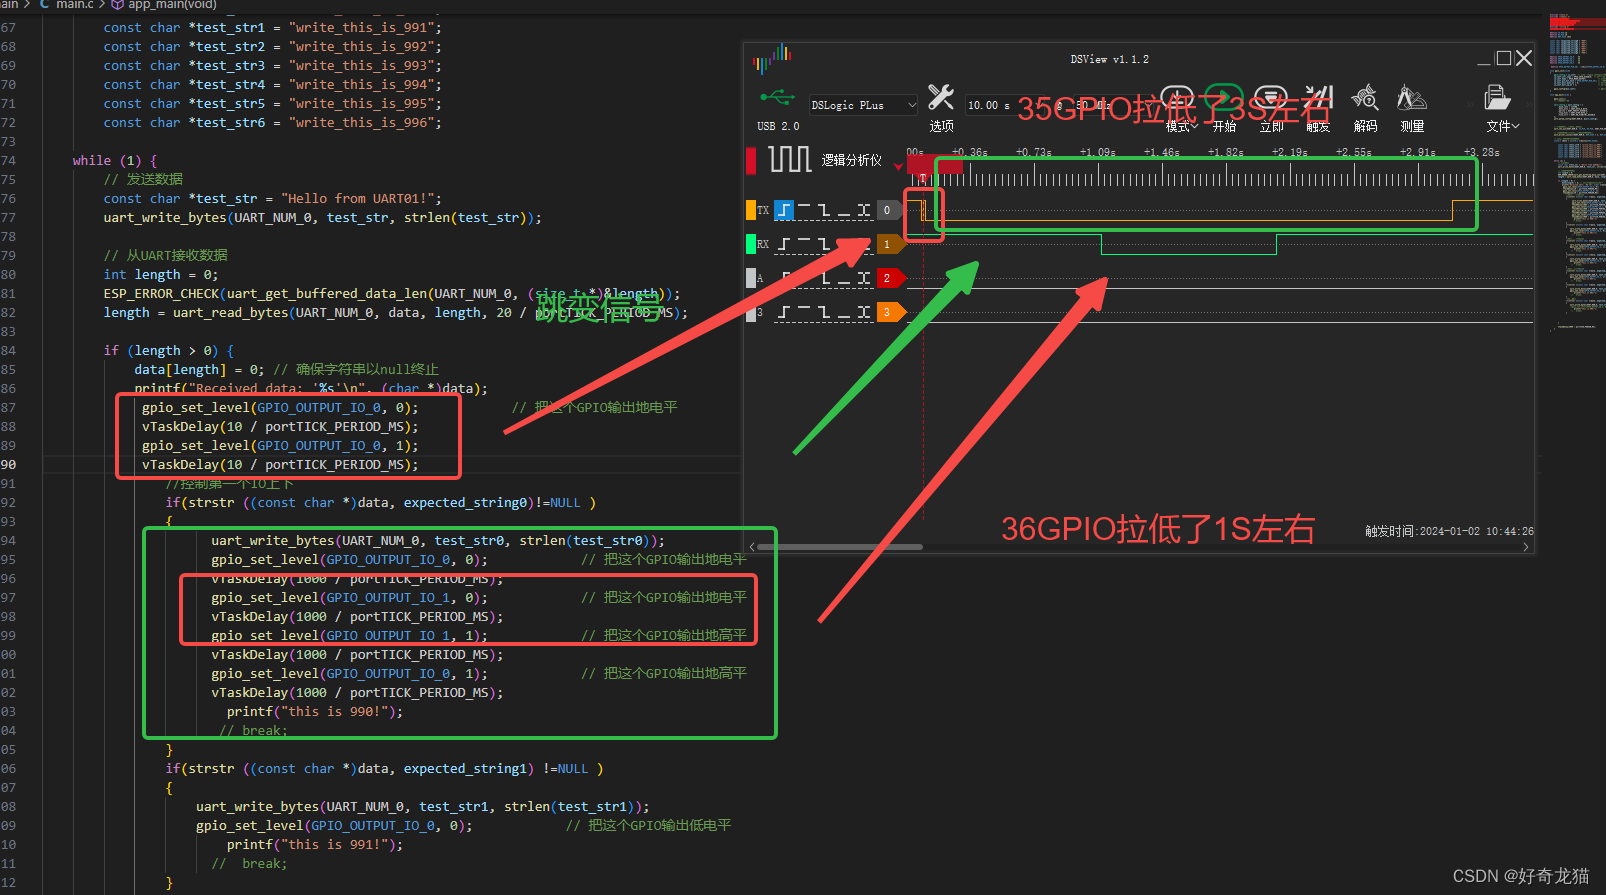Click the orange TX channel color swatch
1606x895 pixels.
point(751,210)
